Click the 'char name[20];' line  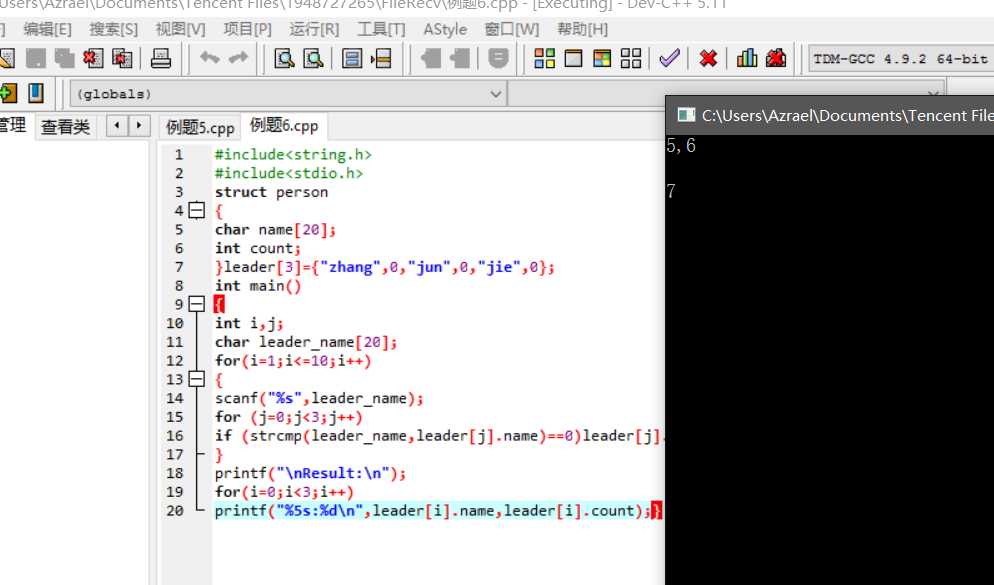[275, 229]
